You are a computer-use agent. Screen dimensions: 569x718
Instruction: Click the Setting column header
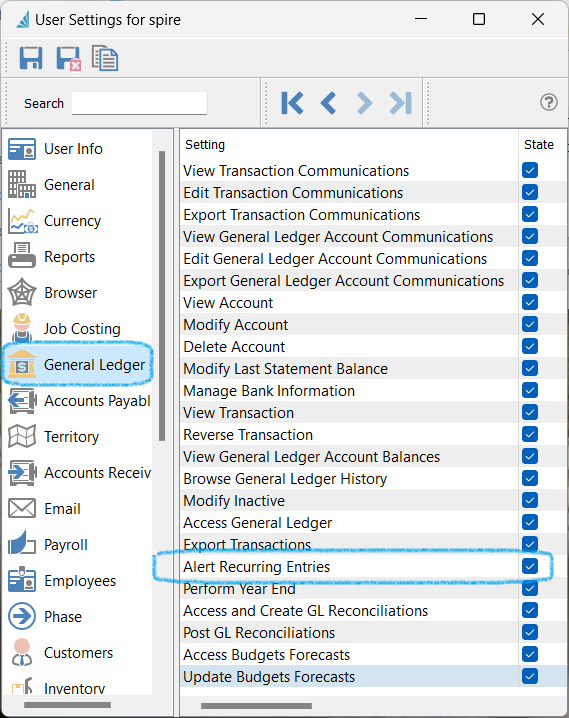point(205,145)
